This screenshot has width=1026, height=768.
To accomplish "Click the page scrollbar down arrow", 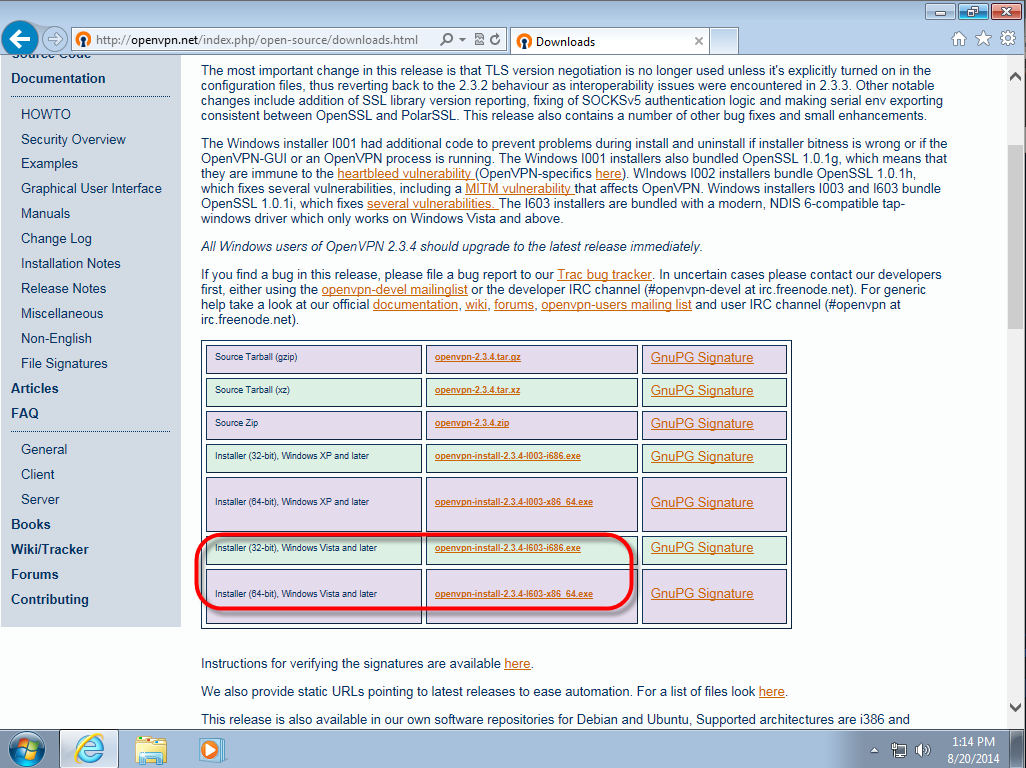I will 1016,707.
